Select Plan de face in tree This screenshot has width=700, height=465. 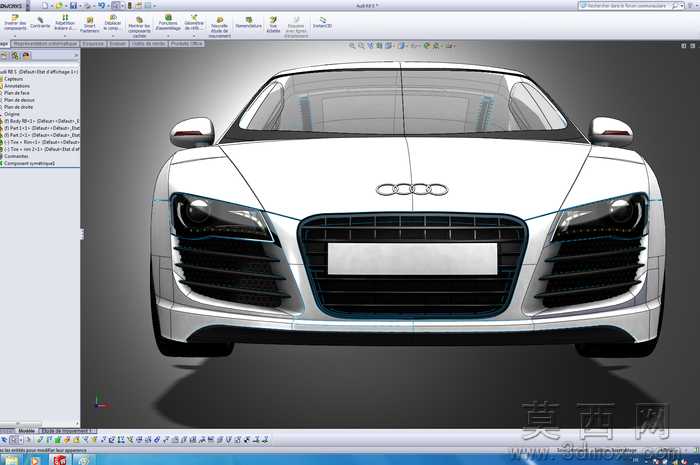pos(17,93)
